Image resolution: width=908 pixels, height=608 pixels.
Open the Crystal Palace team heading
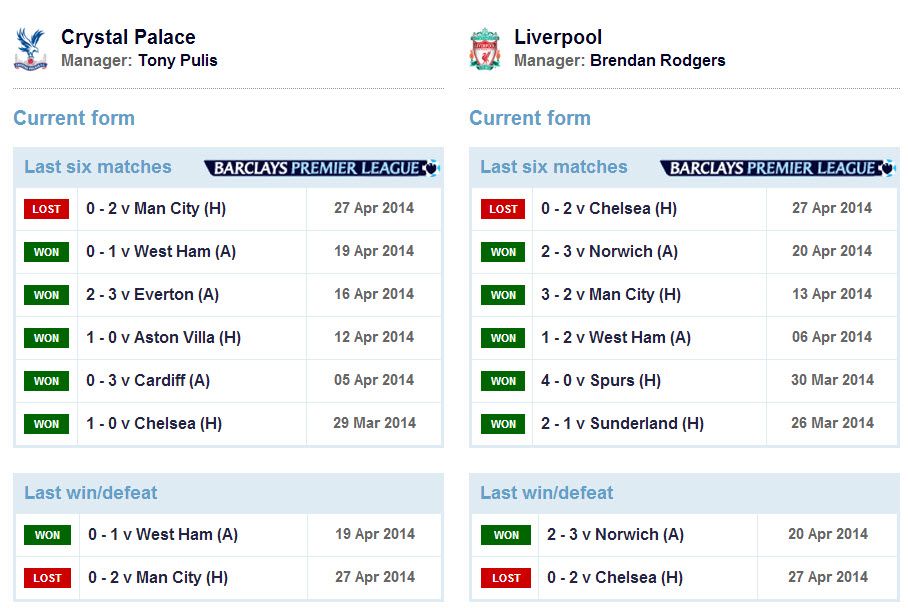point(128,37)
